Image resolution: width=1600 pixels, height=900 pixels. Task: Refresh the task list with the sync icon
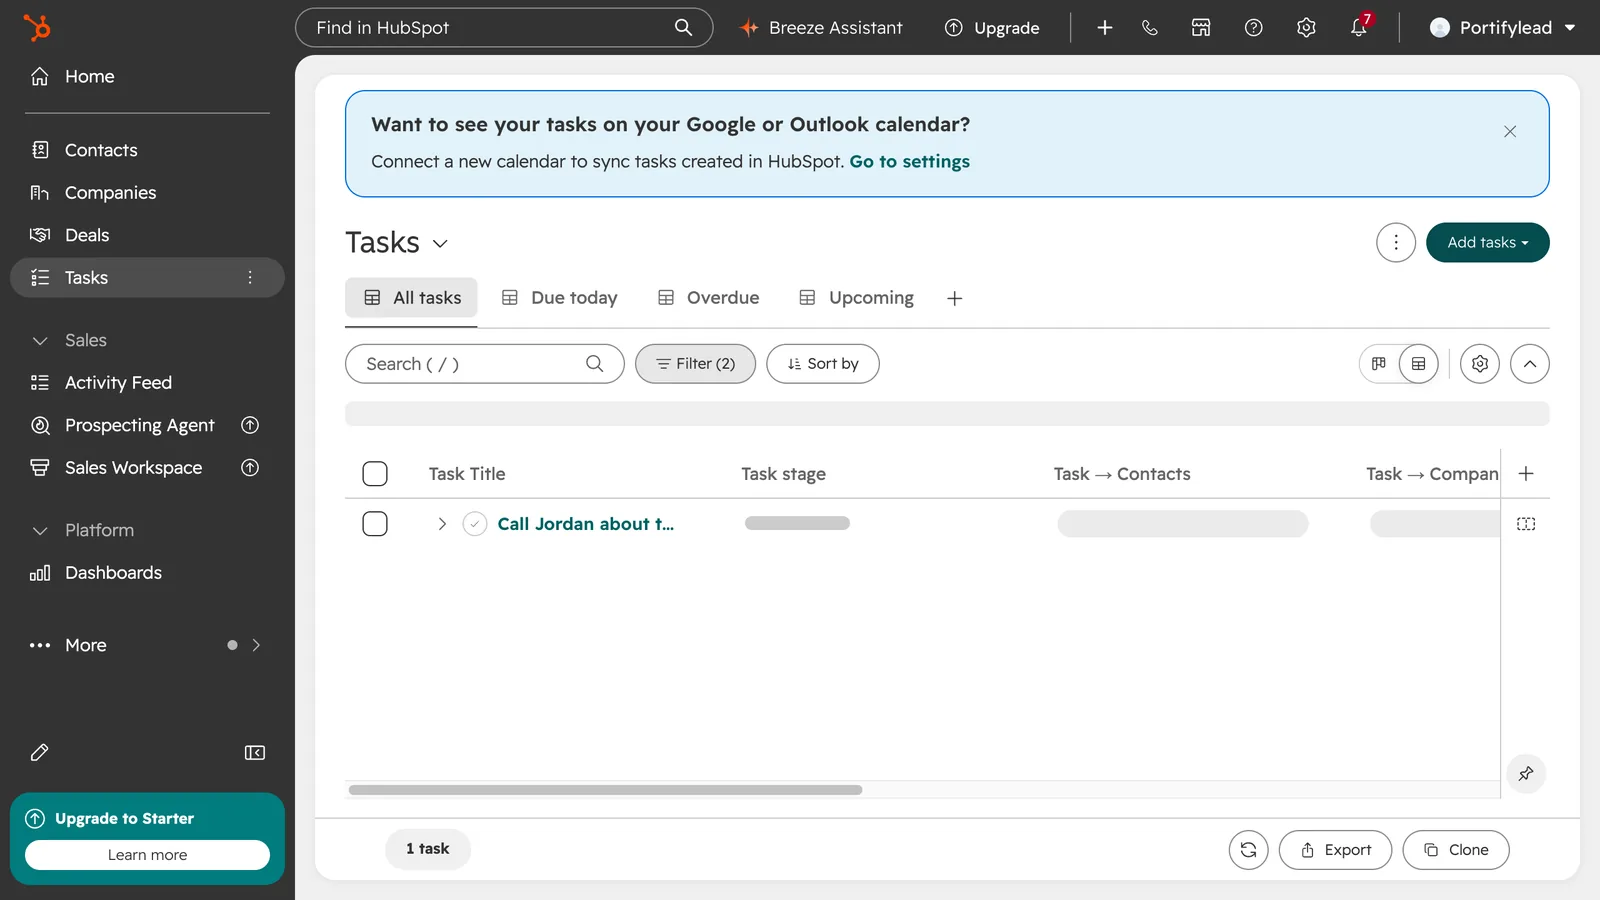(1248, 850)
